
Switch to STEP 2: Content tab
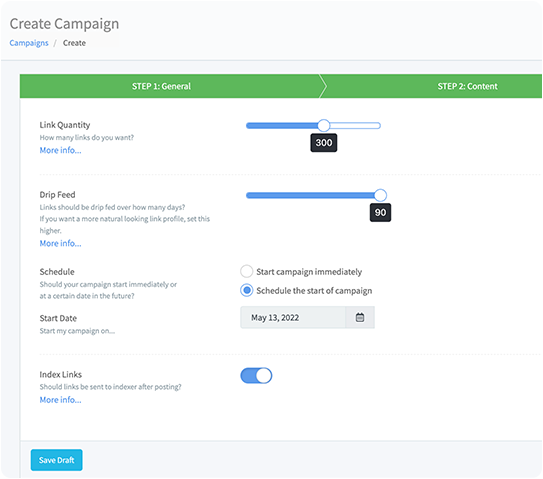click(467, 86)
